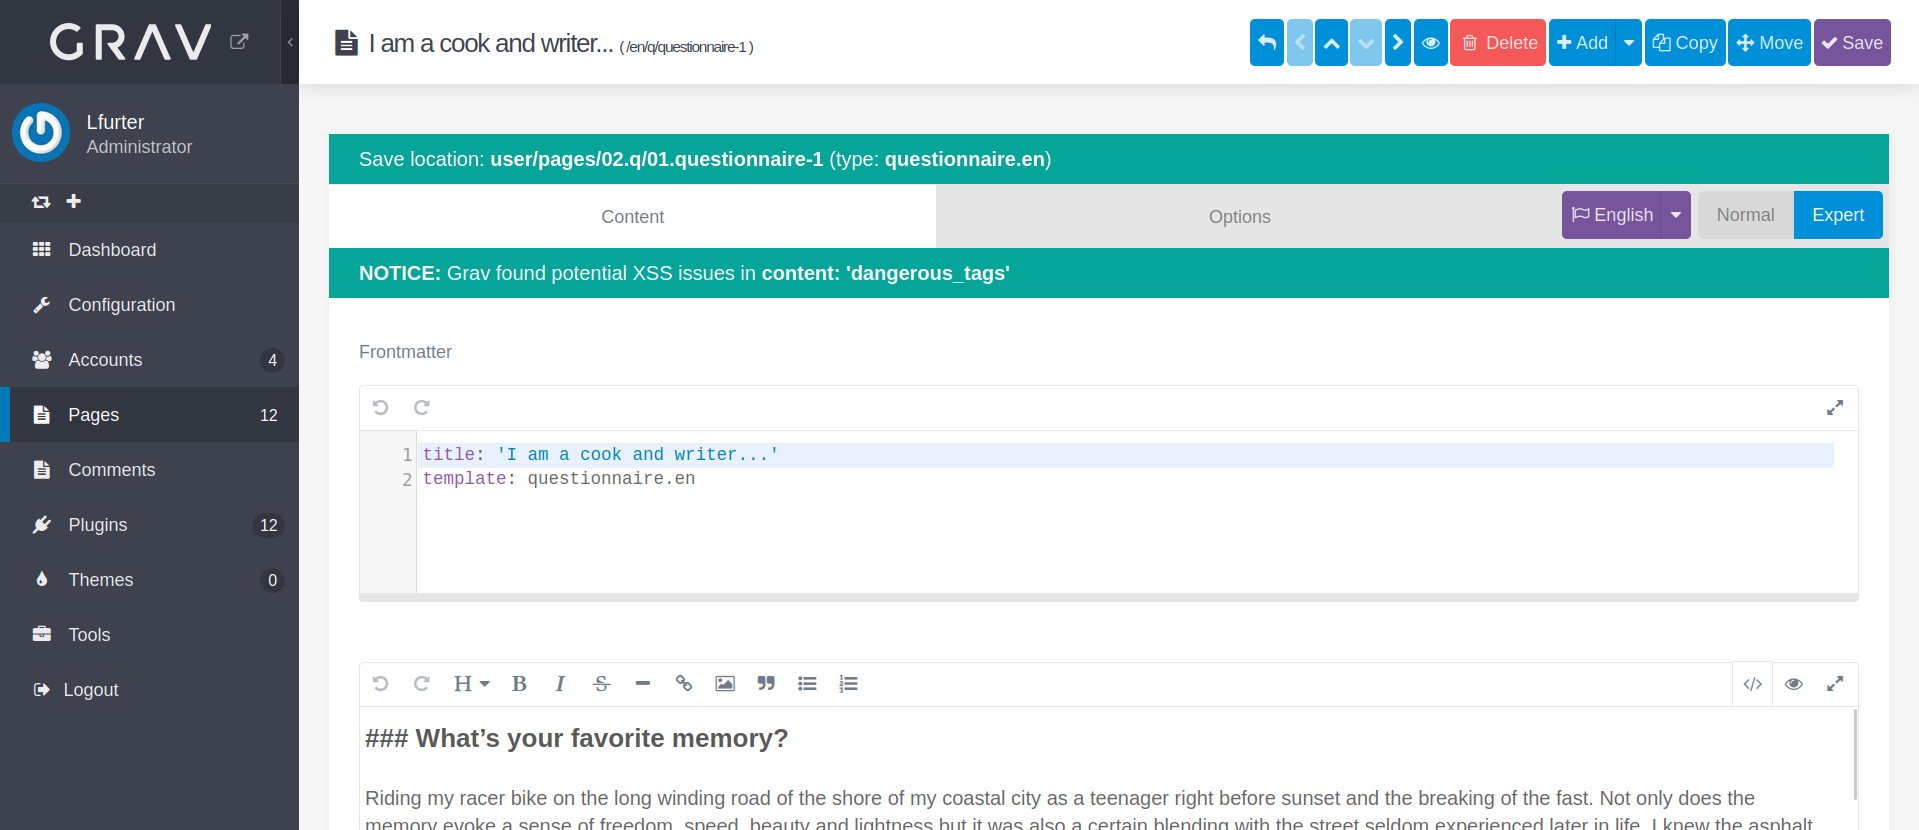The height and width of the screenshot is (830, 1919).
Task: Open the Options tab
Action: pos(1239,216)
